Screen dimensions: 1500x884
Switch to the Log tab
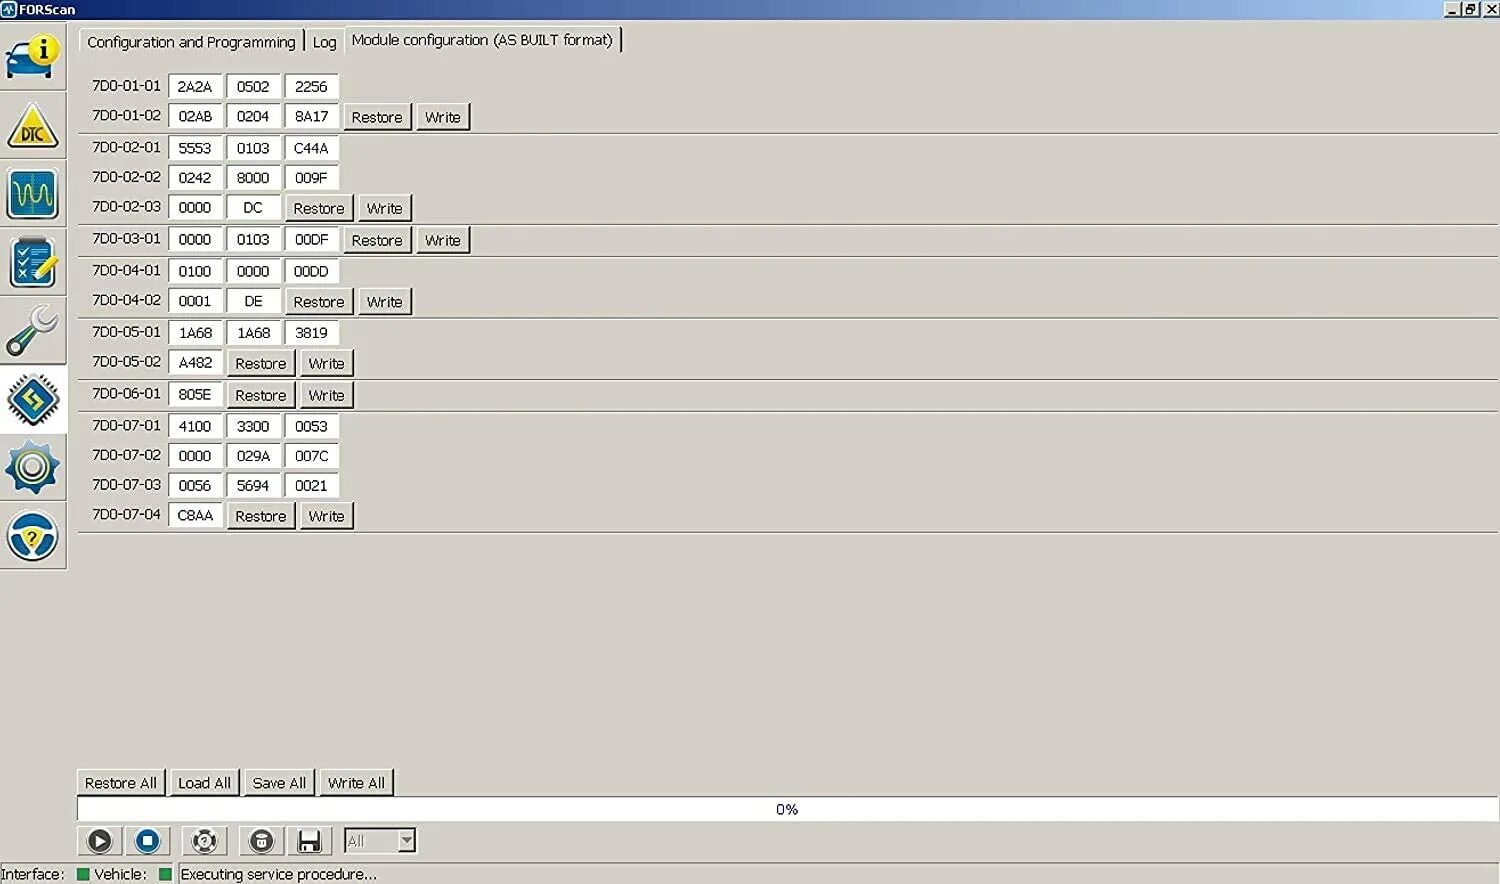coord(324,42)
